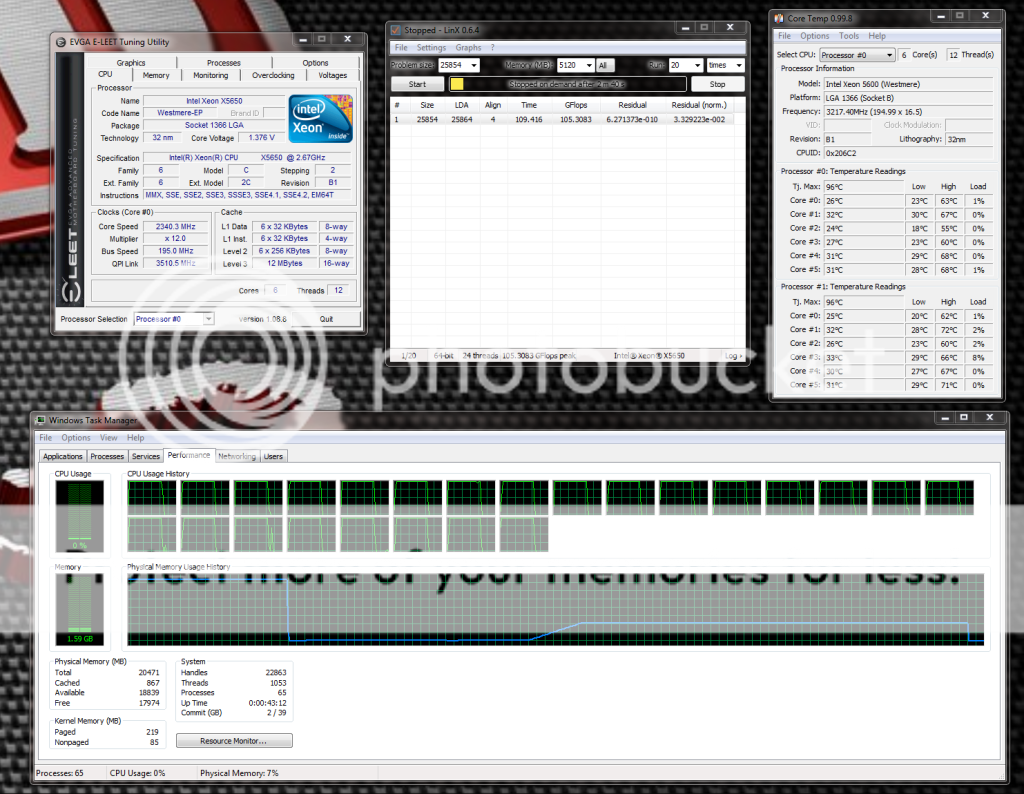
Task: Open the Help menu in Task Manager
Action: 135,437
